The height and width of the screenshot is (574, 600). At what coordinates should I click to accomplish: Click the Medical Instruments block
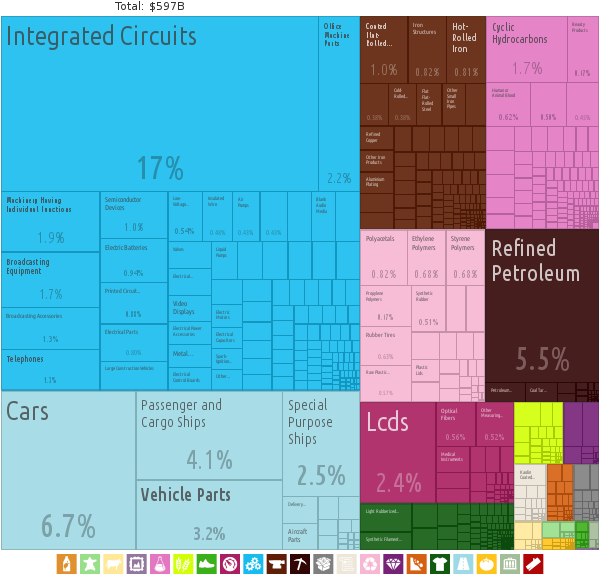453,460
